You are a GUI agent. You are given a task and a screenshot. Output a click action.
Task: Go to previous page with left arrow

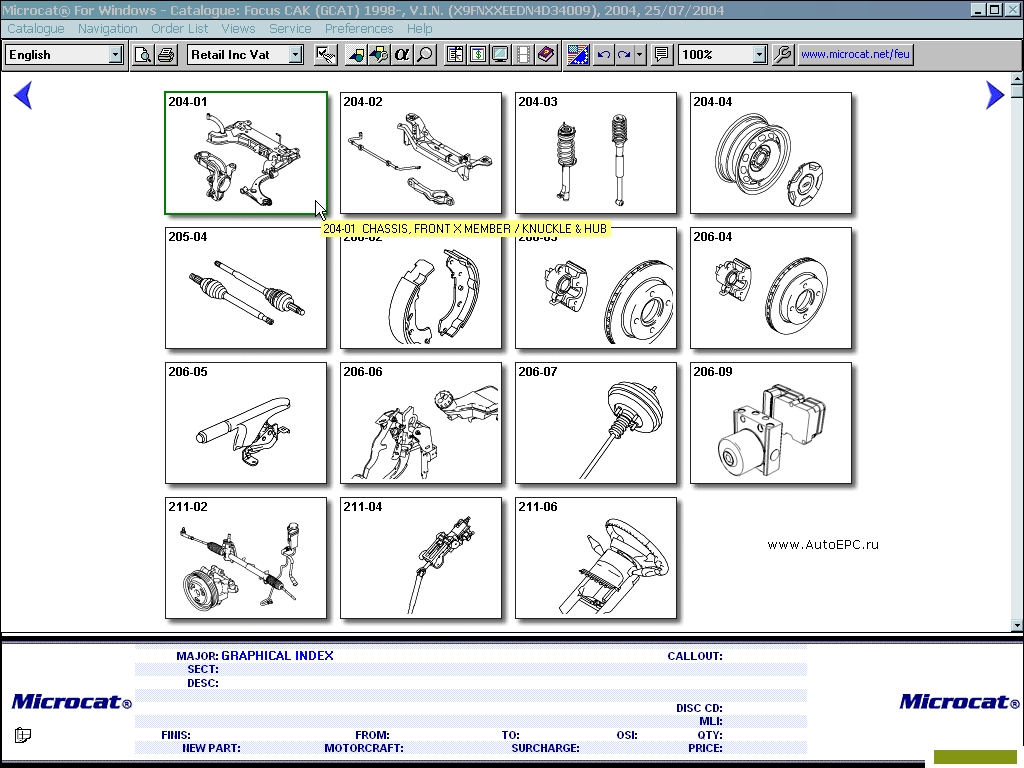[x=23, y=95]
